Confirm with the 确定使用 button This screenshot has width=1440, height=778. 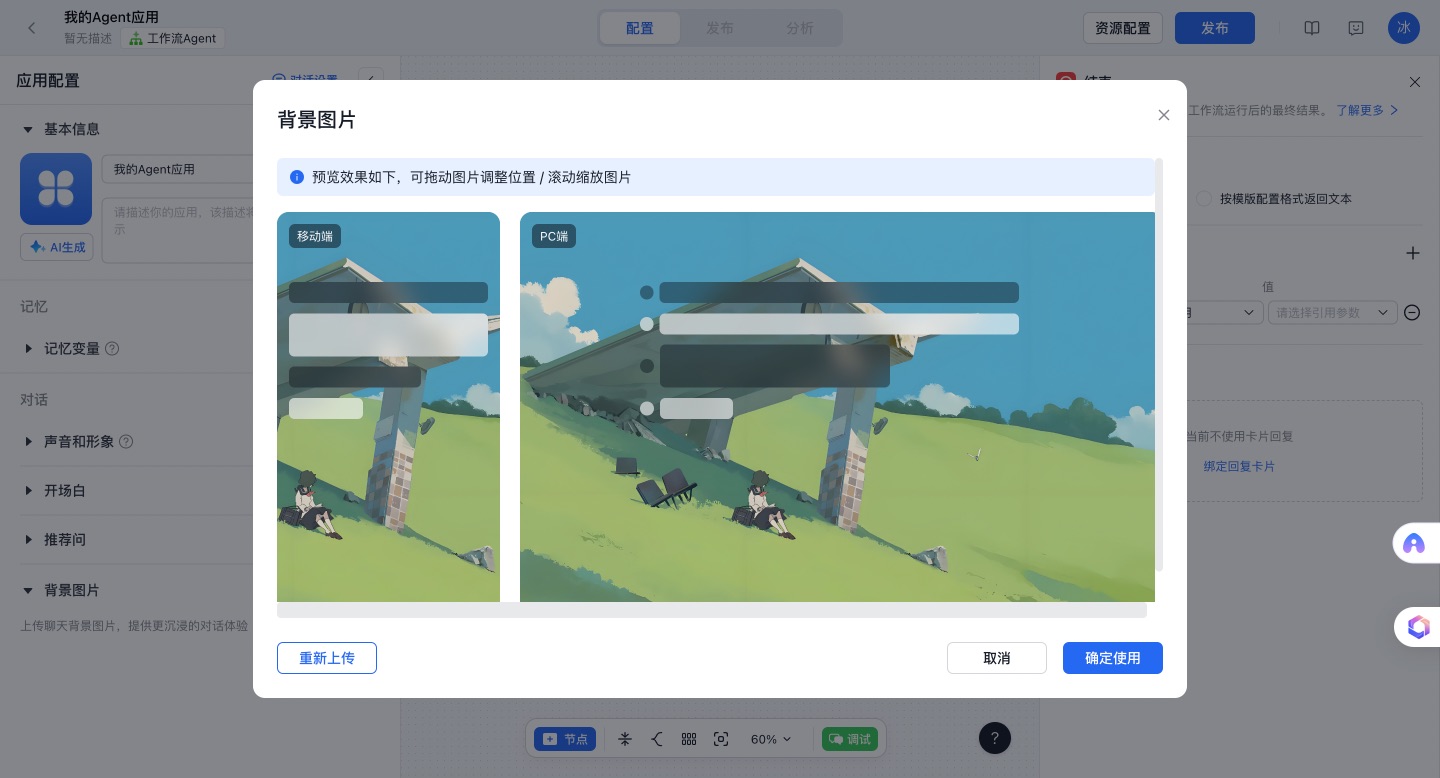pos(1113,658)
